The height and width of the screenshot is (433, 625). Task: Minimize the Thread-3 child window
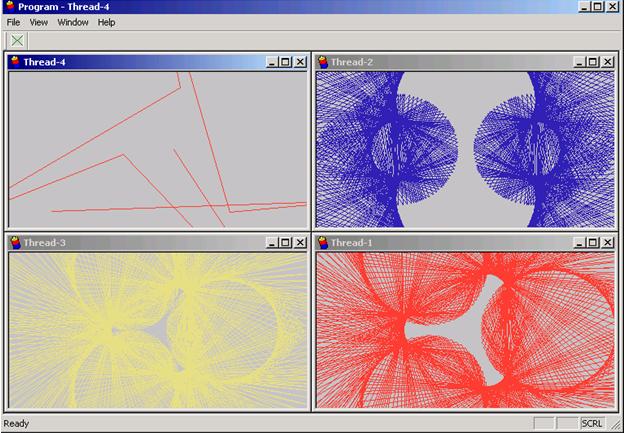[272, 242]
